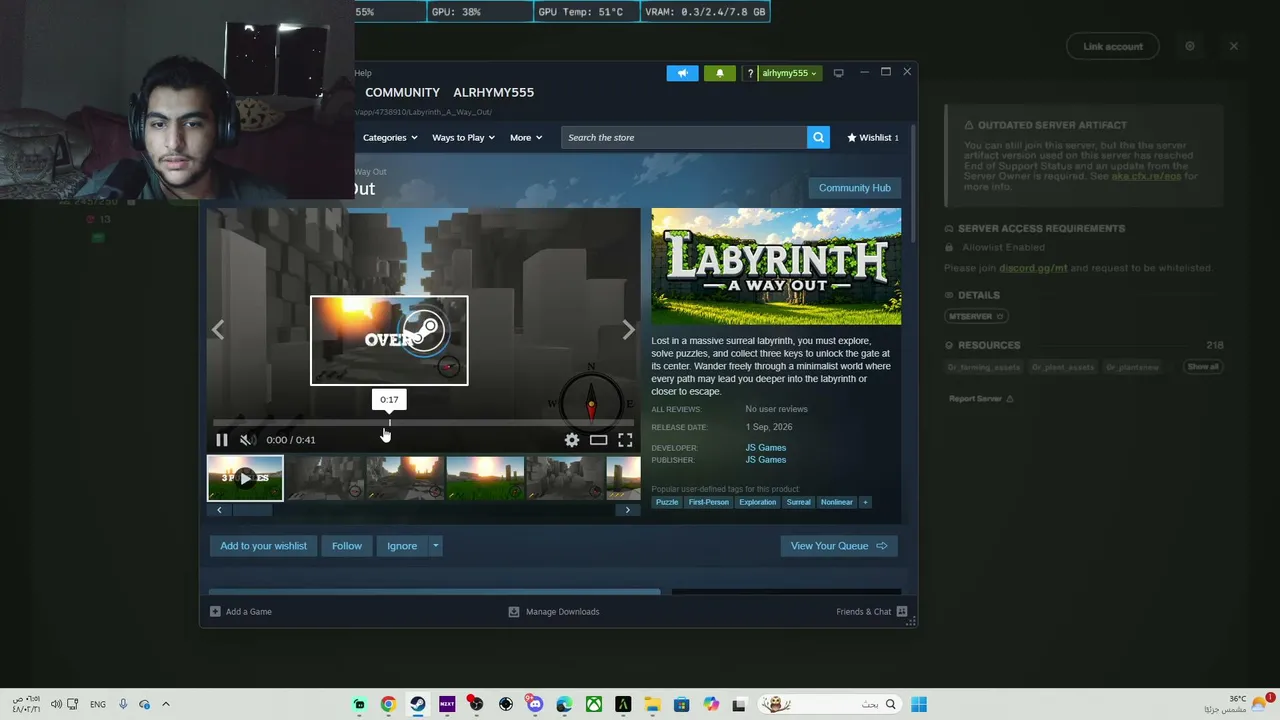
Task: Click the Steam taskbar icon
Action: (417, 704)
